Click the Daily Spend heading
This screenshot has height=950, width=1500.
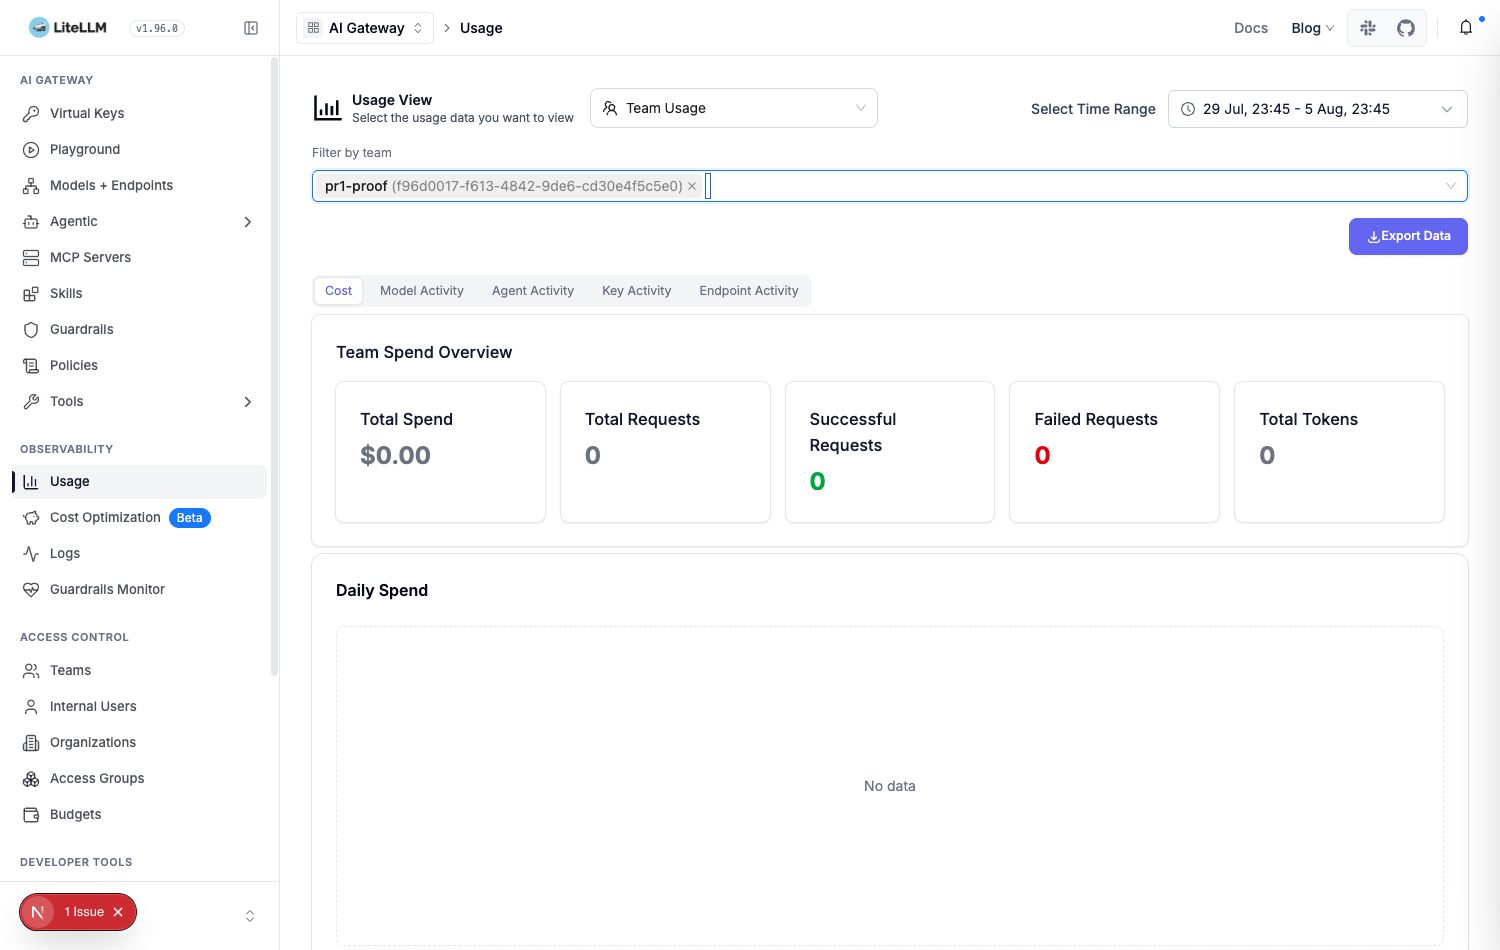(x=382, y=591)
